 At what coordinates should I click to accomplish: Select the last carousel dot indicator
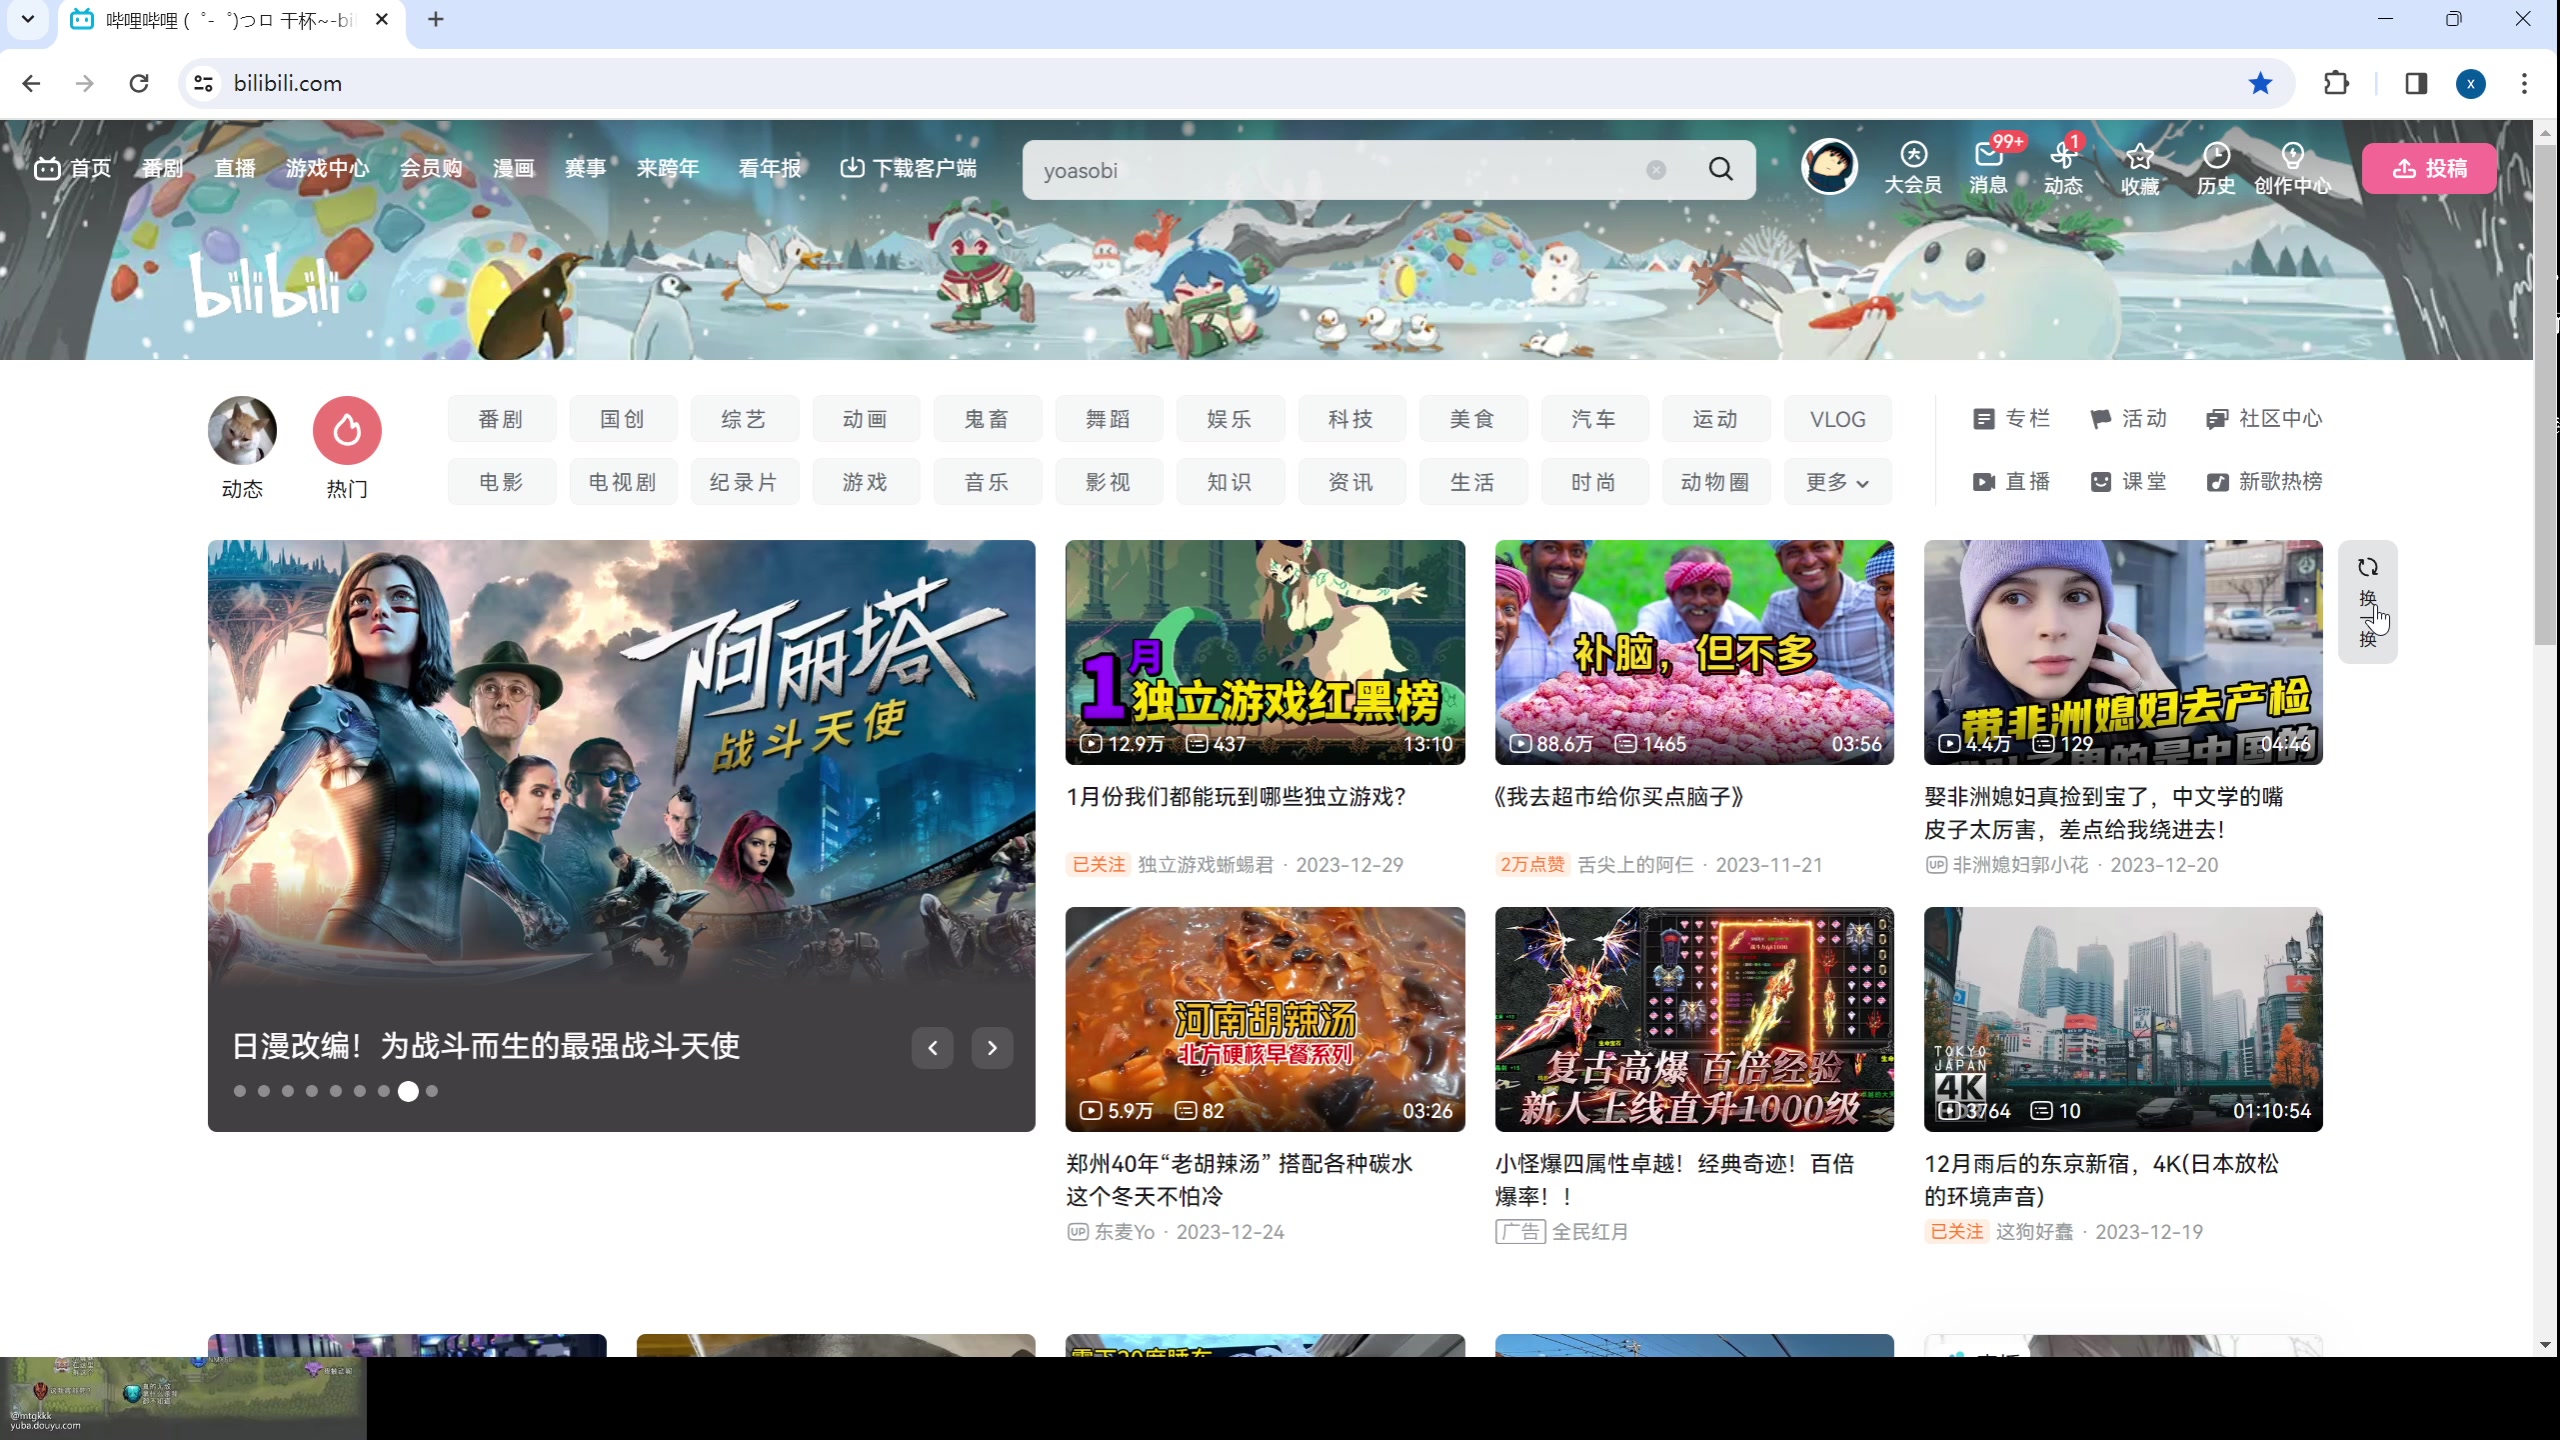[432, 1091]
